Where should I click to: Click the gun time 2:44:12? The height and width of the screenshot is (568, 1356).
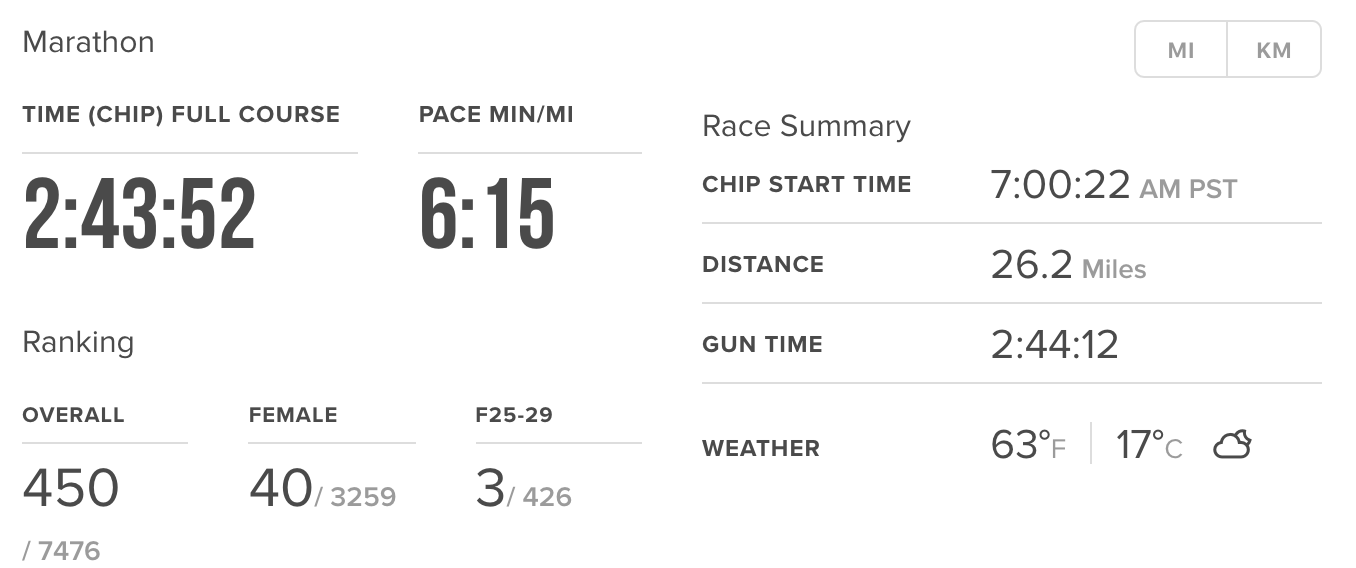pos(1054,345)
